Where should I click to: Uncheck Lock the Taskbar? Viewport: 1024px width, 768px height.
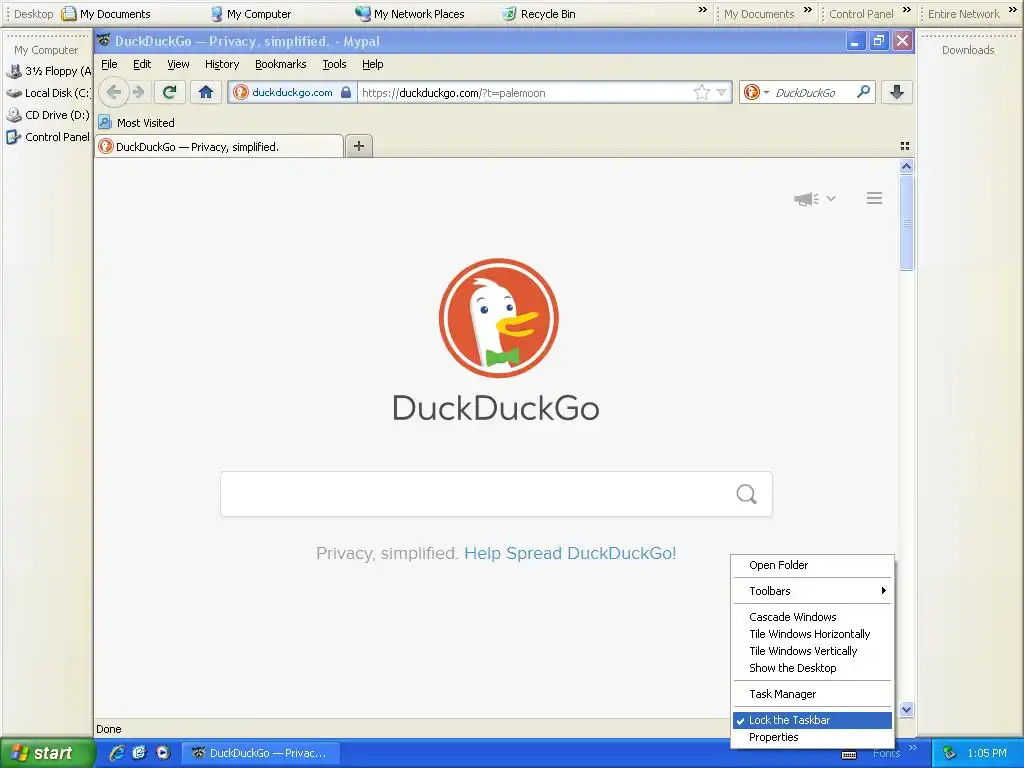(x=812, y=720)
